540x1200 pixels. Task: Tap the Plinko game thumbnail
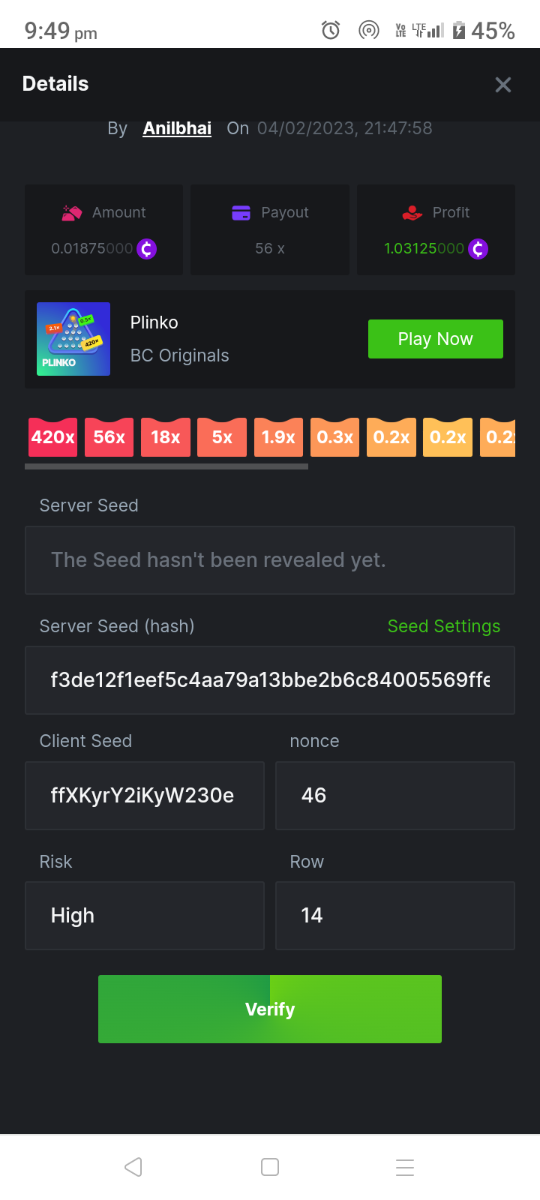click(73, 339)
